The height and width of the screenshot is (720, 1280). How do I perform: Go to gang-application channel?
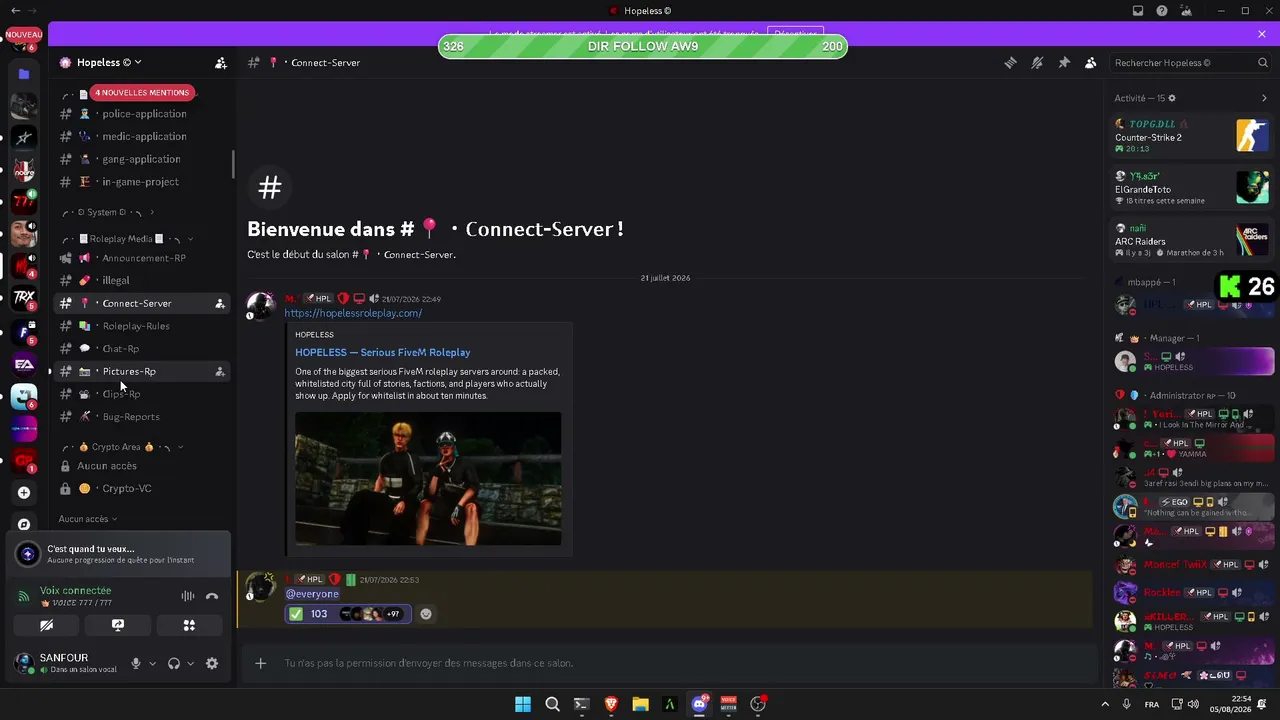click(x=142, y=159)
